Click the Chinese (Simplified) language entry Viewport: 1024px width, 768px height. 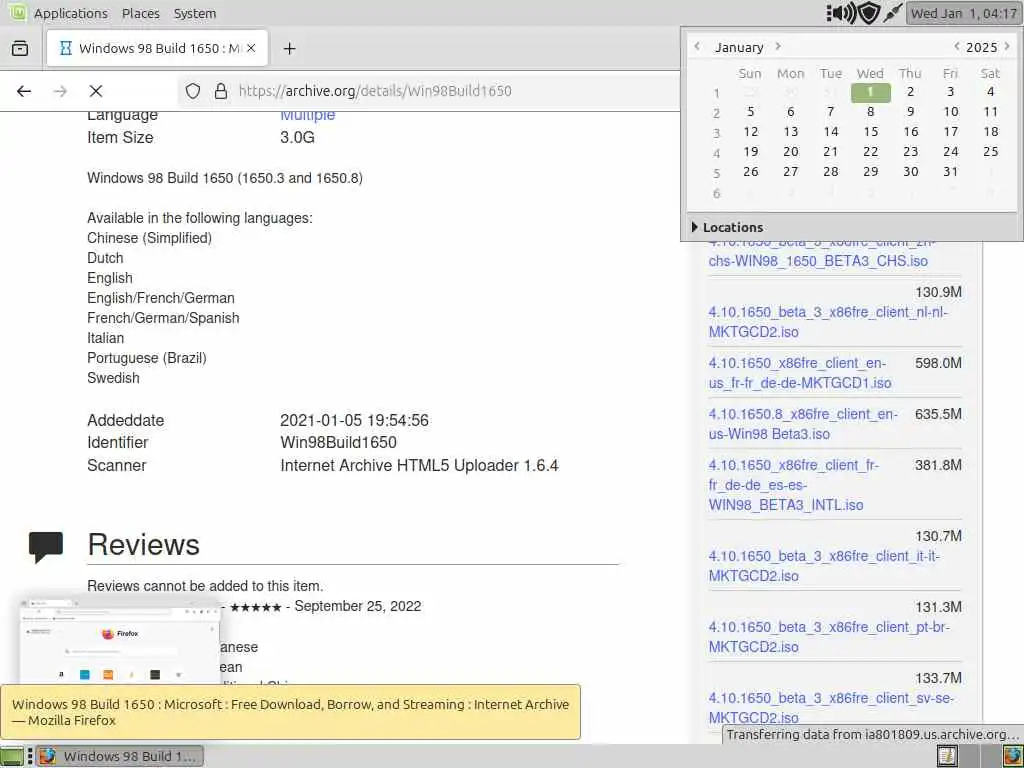click(x=150, y=238)
